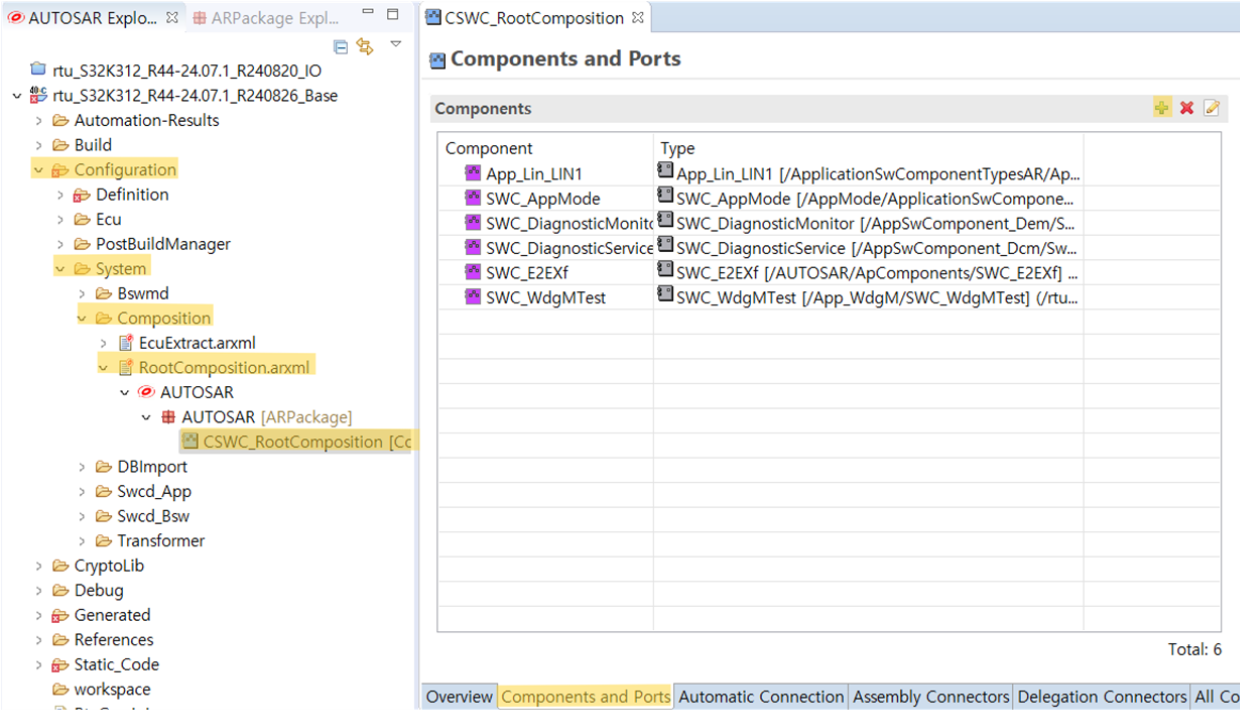Viewport: 1241px width, 711px height.
Task: Switch to the ARPackage Explorer tab
Action: (x=266, y=18)
